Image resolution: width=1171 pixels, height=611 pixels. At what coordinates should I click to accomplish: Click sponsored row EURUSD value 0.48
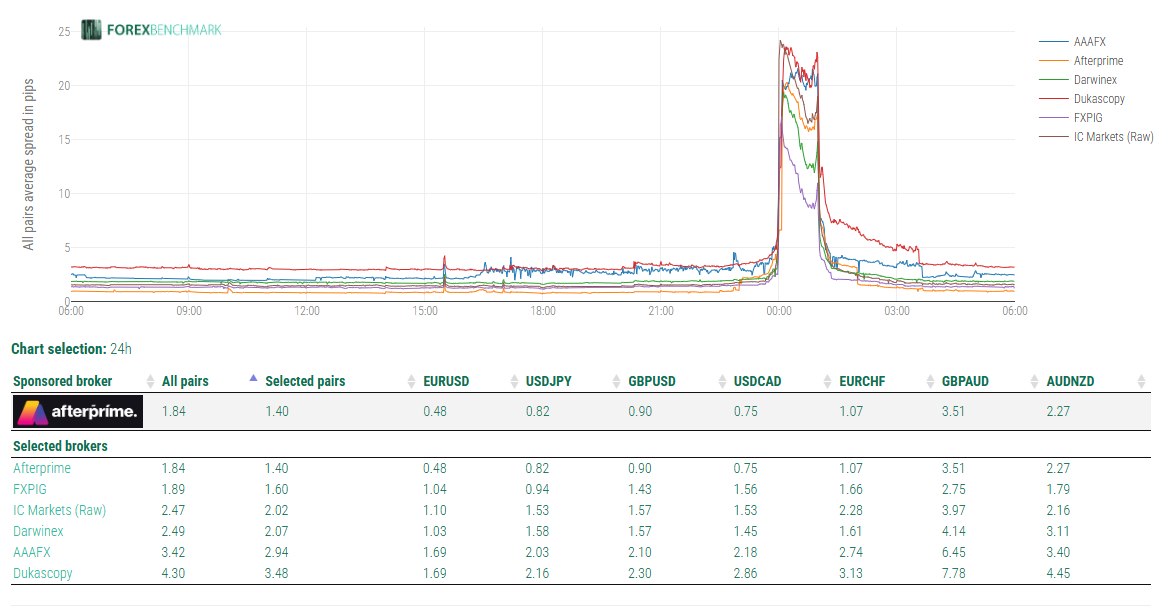435,411
